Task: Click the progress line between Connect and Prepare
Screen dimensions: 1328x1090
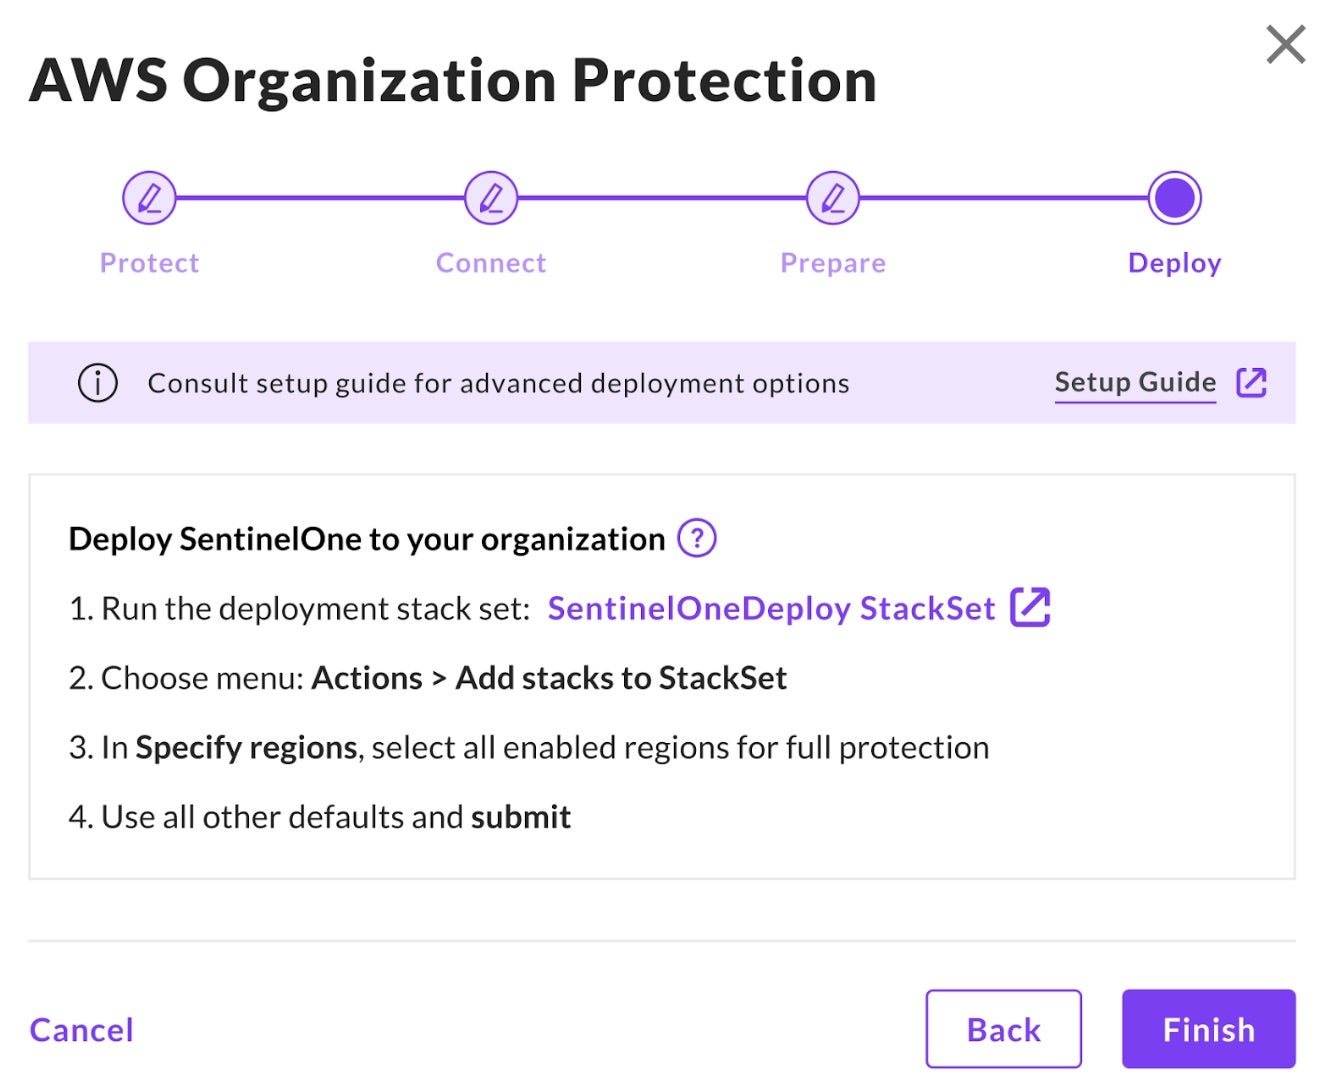Action: 662,198
